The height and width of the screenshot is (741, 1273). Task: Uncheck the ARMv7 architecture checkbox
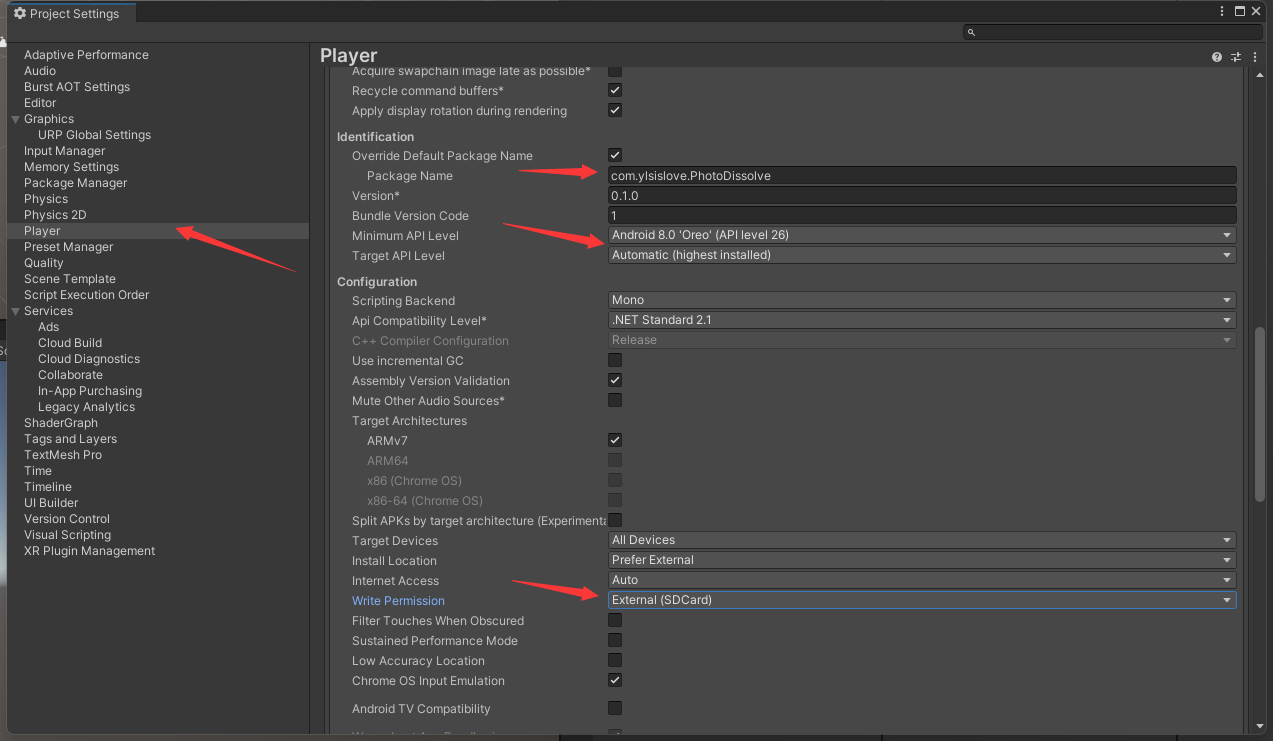(615, 440)
